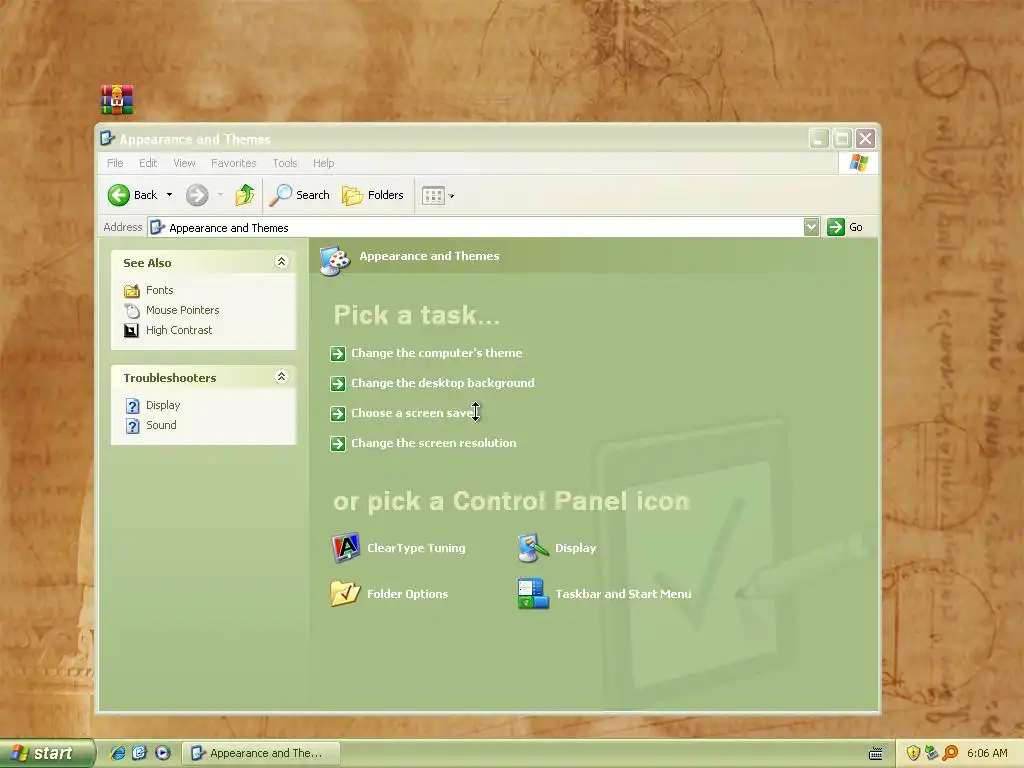The image size is (1024, 768).
Task: Open the Display control panel icon
Action: (533, 548)
